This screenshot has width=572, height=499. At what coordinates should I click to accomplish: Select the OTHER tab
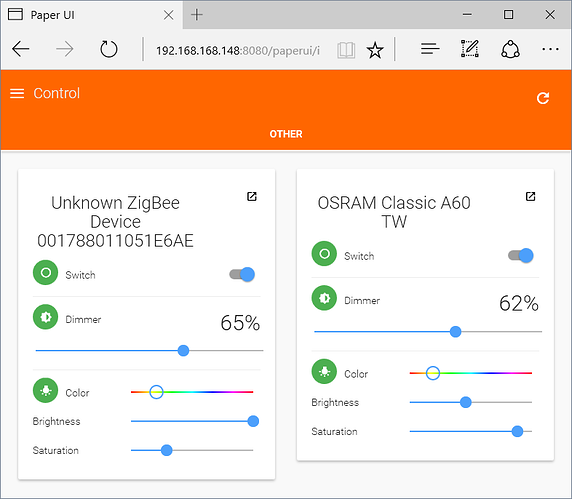(286, 134)
